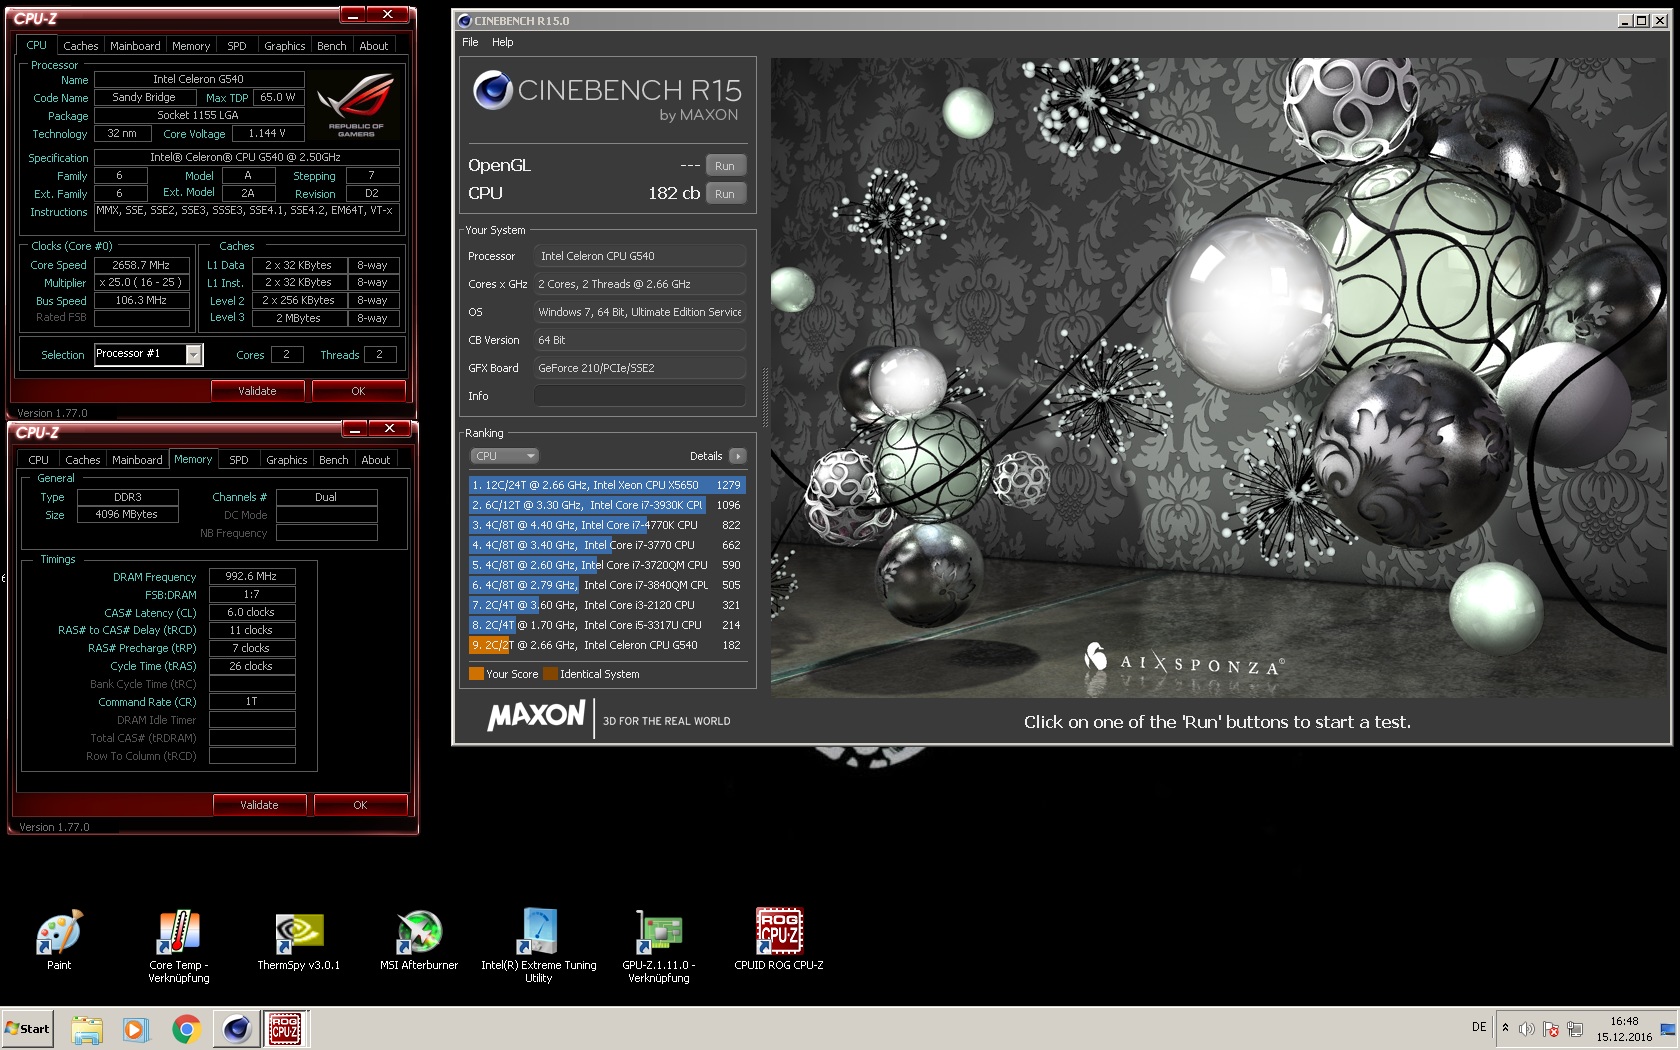
Task: Switch to SPD tab in upper CPU-Z
Action: [237, 46]
